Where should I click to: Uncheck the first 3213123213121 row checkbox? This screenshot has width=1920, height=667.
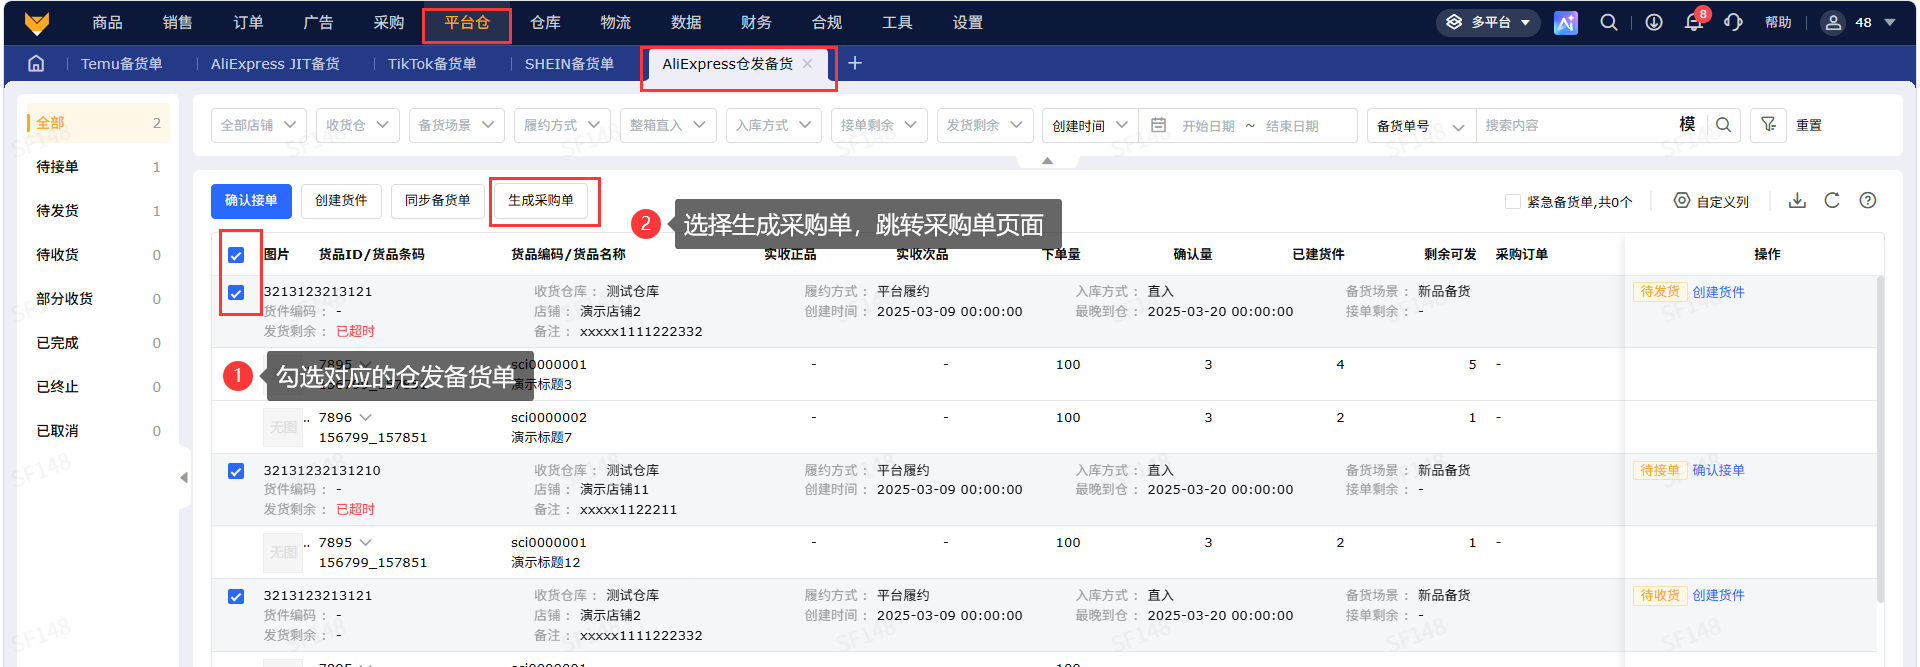pyautogui.click(x=236, y=293)
